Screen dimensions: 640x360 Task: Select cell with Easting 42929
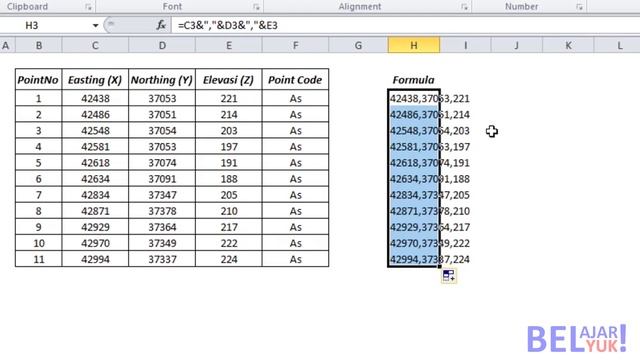point(95,227)
